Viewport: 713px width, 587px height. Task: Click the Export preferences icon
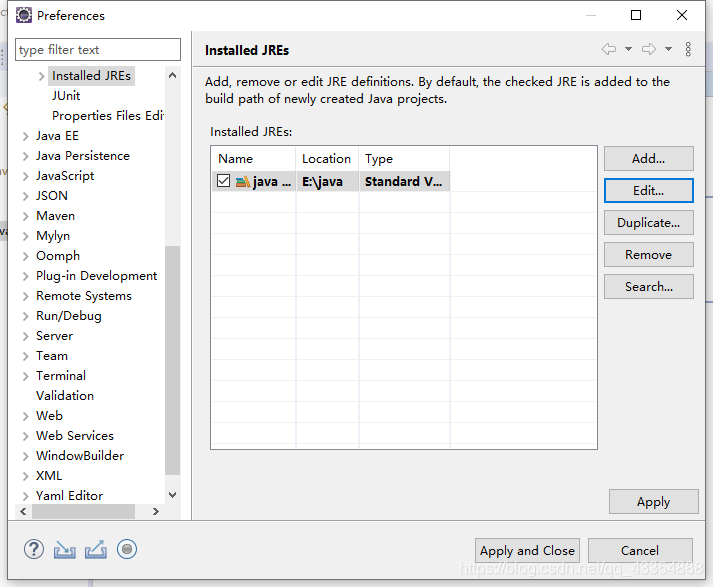point(96,549)
